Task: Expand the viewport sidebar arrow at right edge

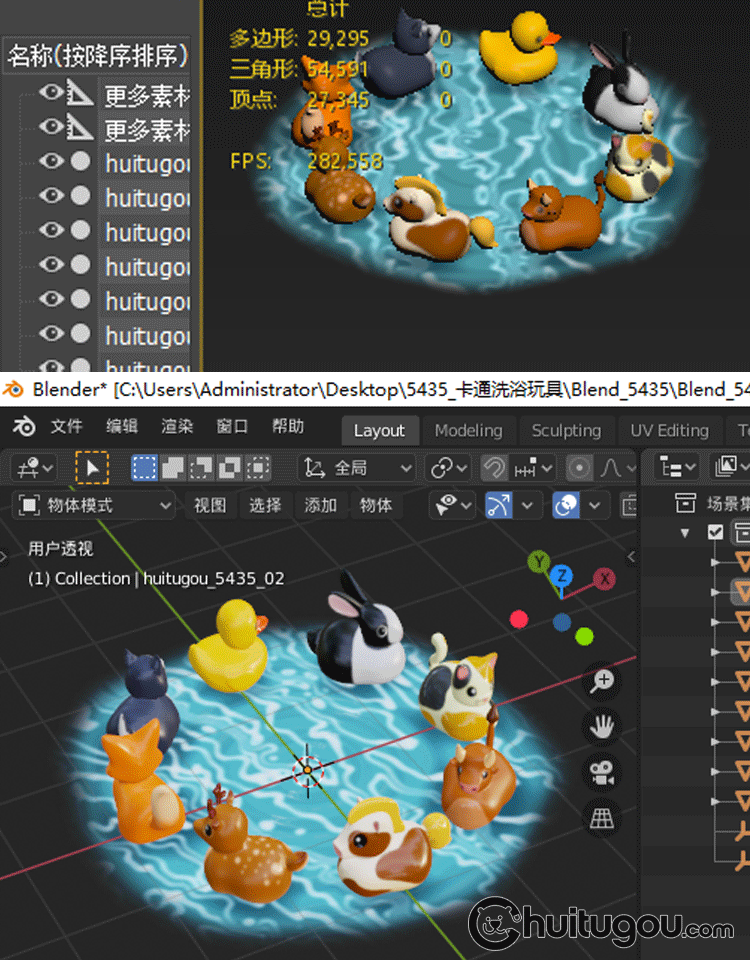Action: 631,557
